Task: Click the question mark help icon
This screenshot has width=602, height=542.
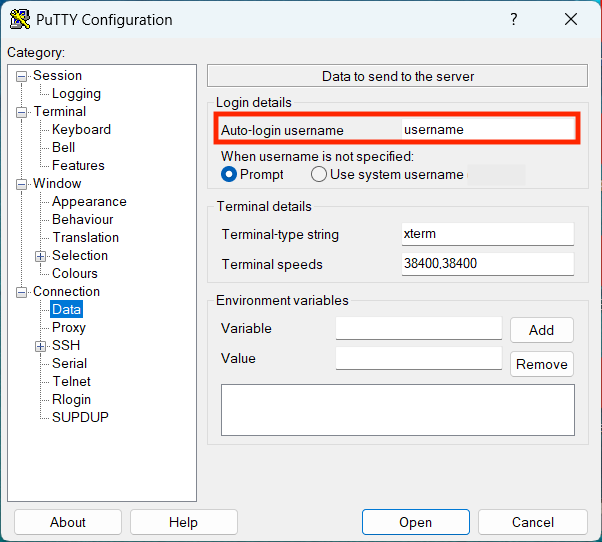Action: click(514, 19)
